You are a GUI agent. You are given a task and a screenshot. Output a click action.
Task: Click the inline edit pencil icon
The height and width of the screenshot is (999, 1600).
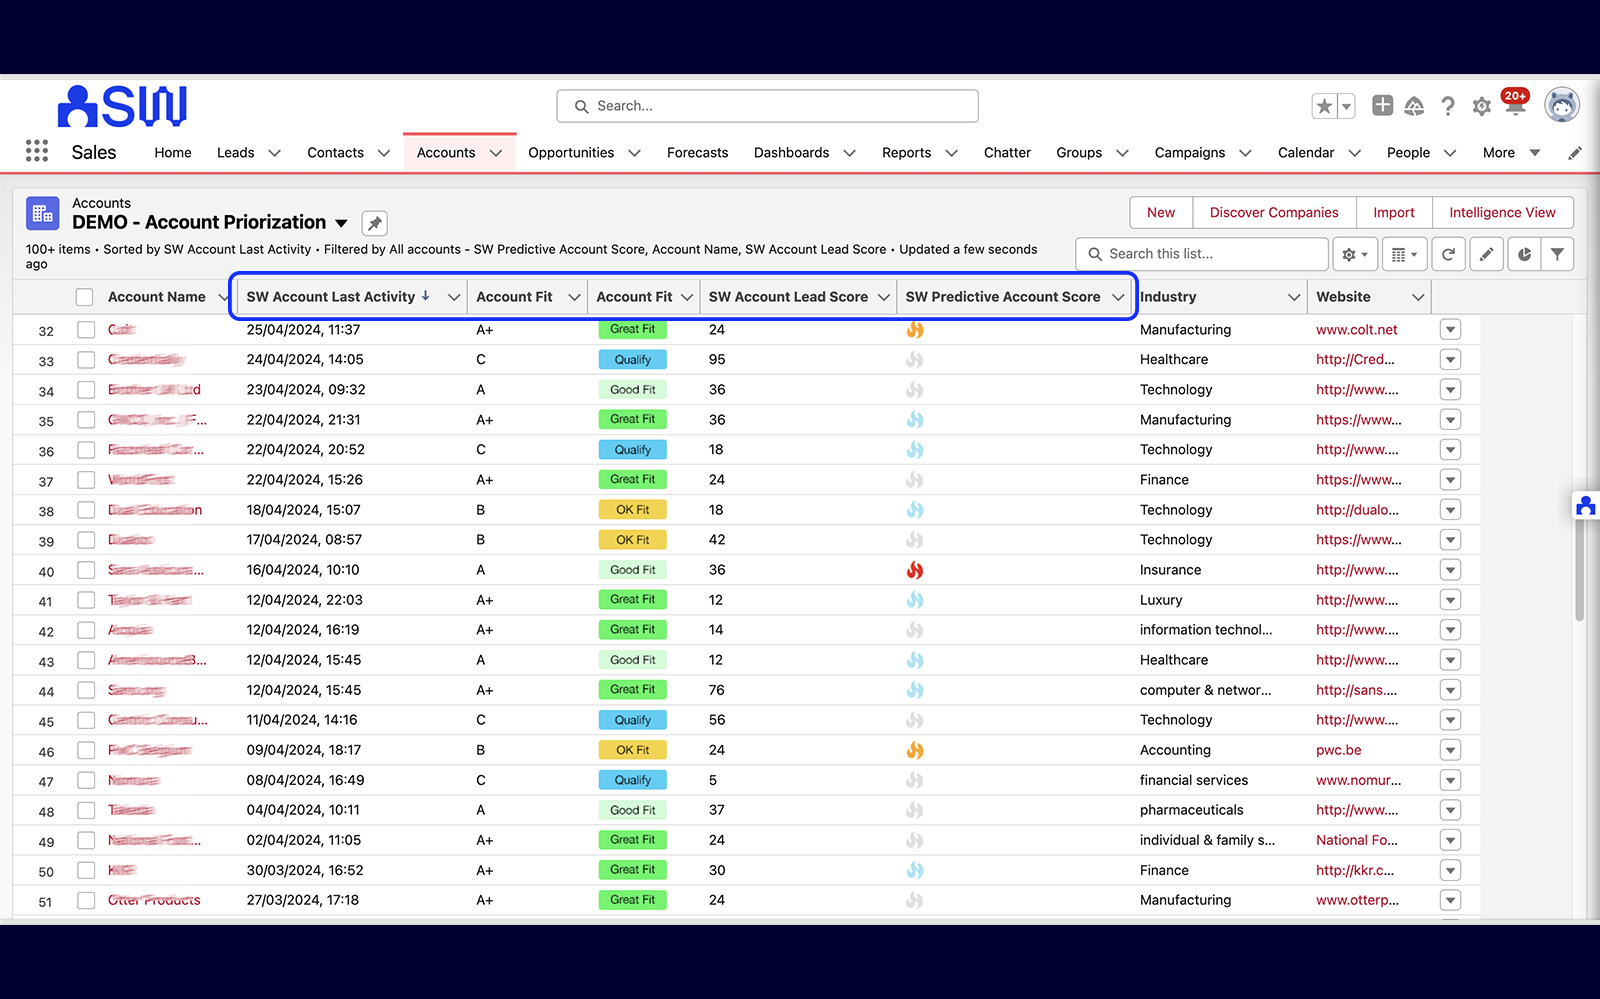point(1486,254)
